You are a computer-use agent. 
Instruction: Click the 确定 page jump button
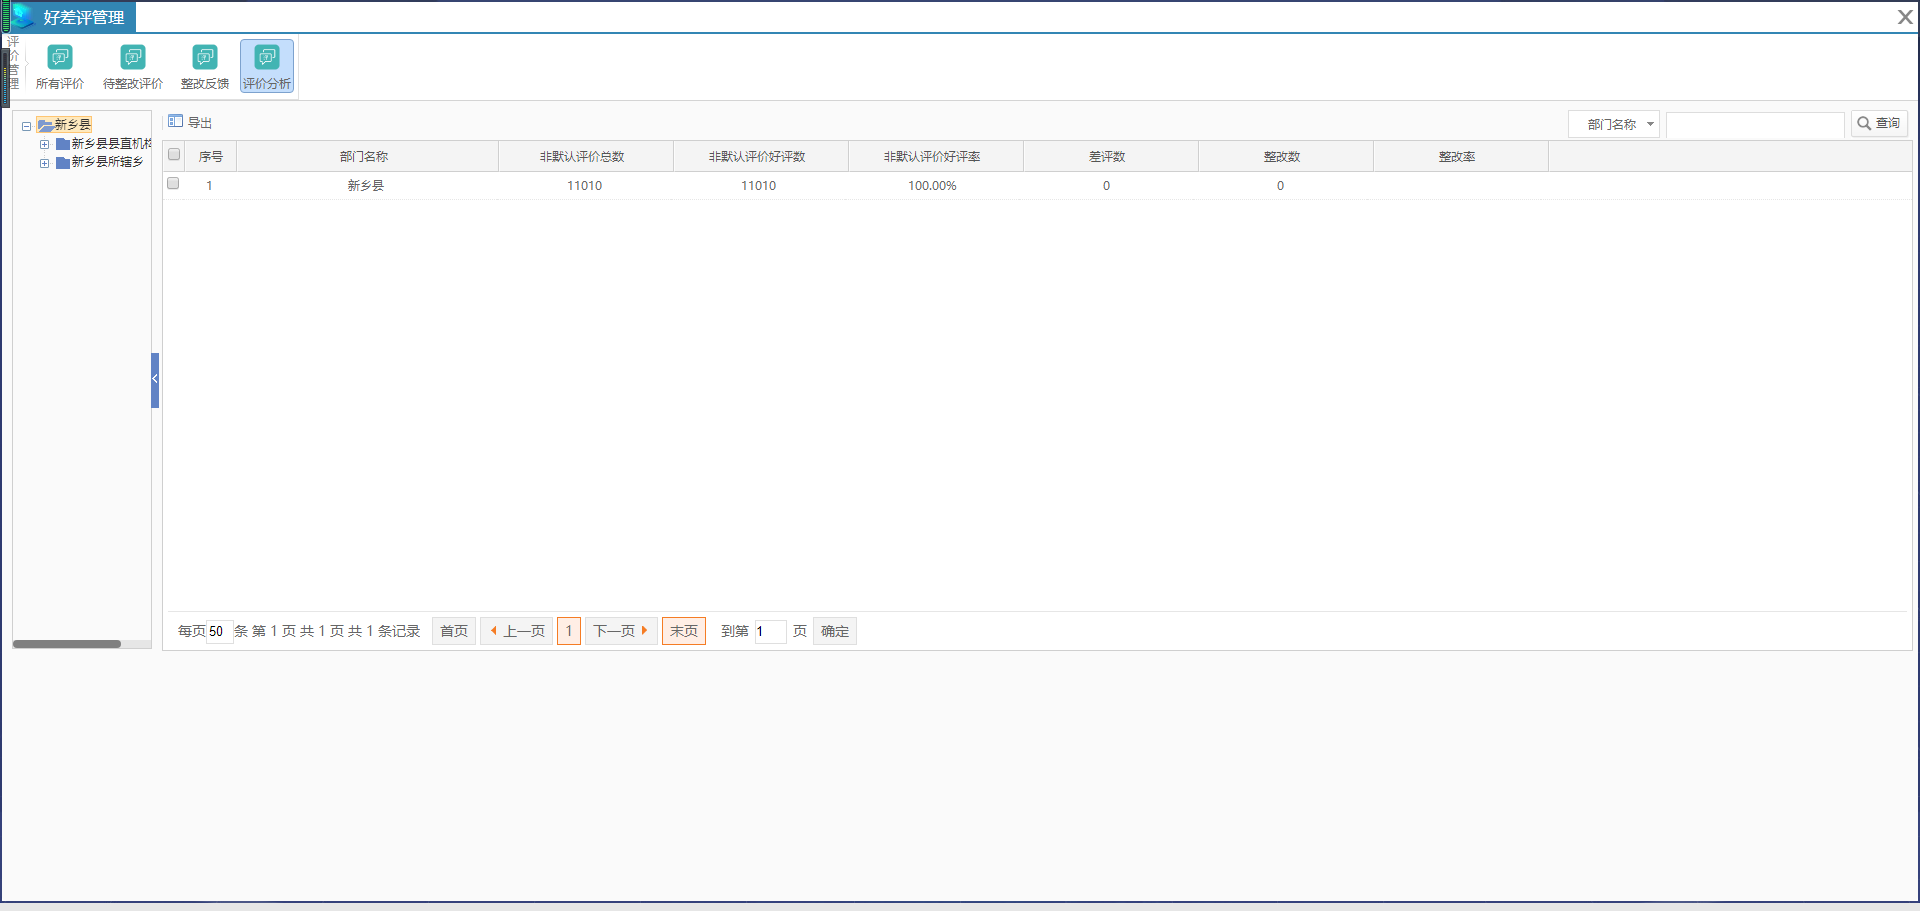[x=835, y=631]
